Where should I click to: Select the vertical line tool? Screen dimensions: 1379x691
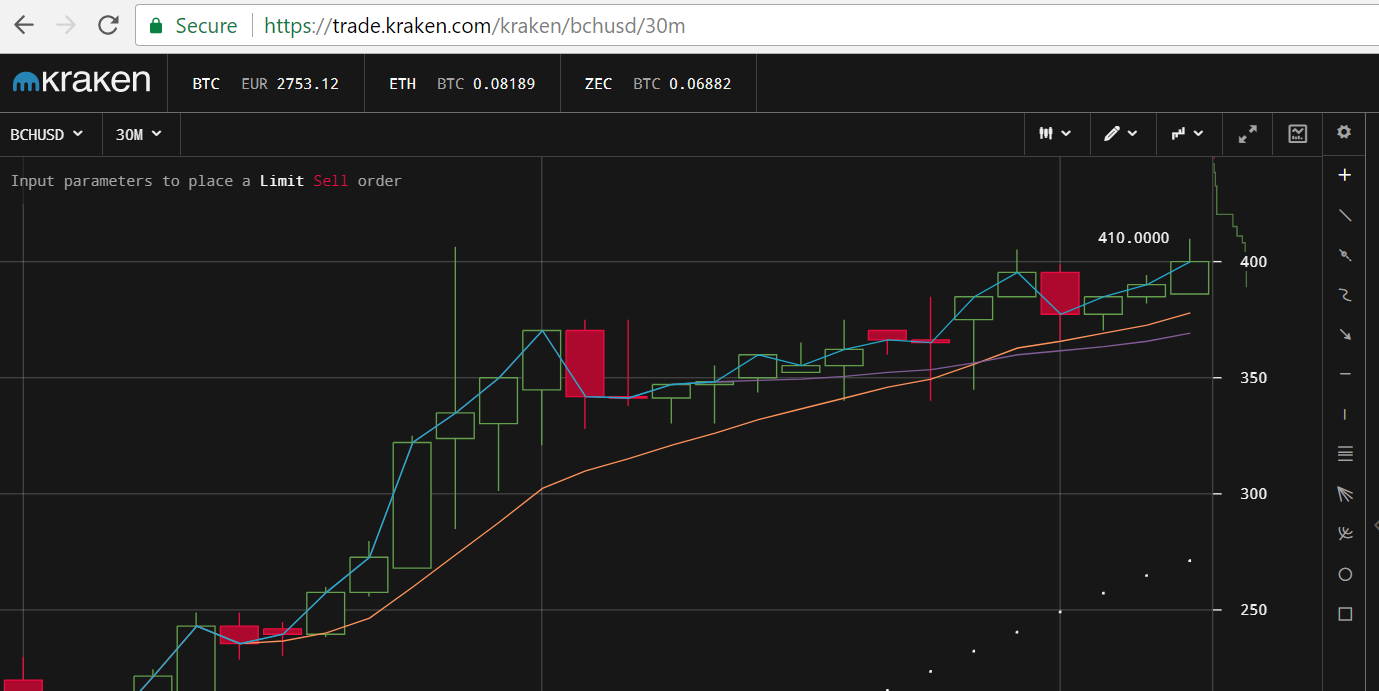pos(1345,414)
